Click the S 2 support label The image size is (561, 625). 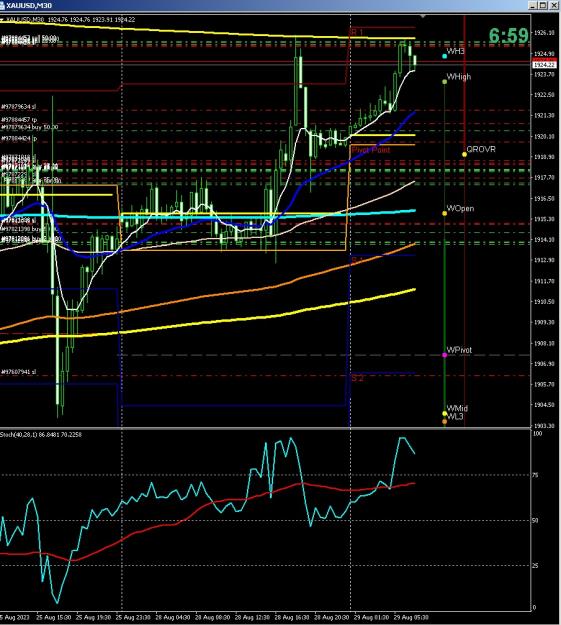(357, 378)
